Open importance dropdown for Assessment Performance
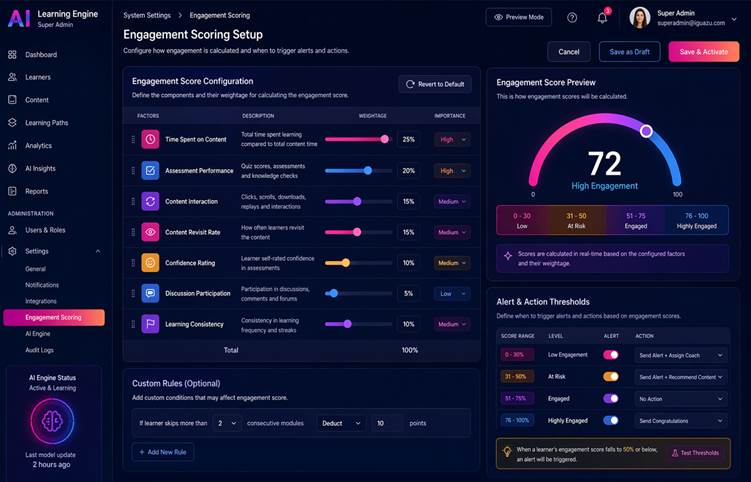The image size is (751, 482). tap(452, 171)
